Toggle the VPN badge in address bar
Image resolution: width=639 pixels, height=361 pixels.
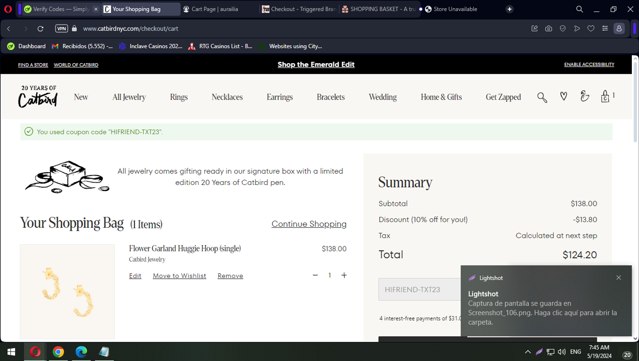click(x=61, y=29)
